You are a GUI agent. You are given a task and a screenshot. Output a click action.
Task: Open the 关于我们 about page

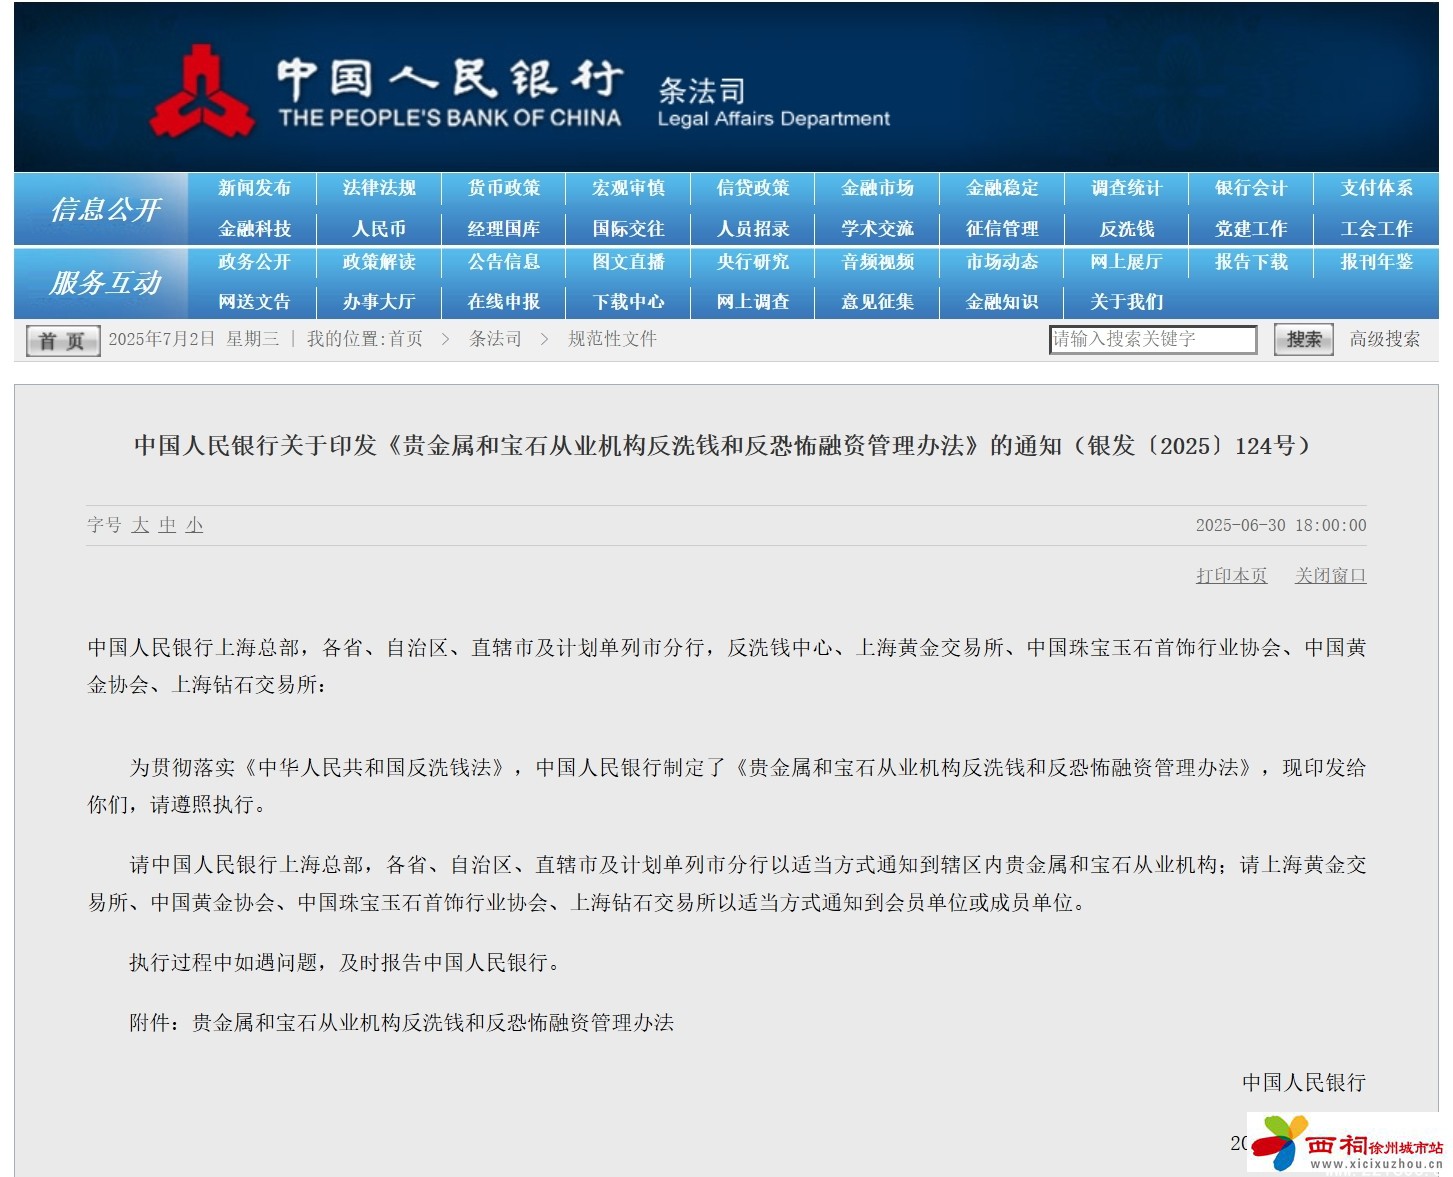click(1125, 301)
